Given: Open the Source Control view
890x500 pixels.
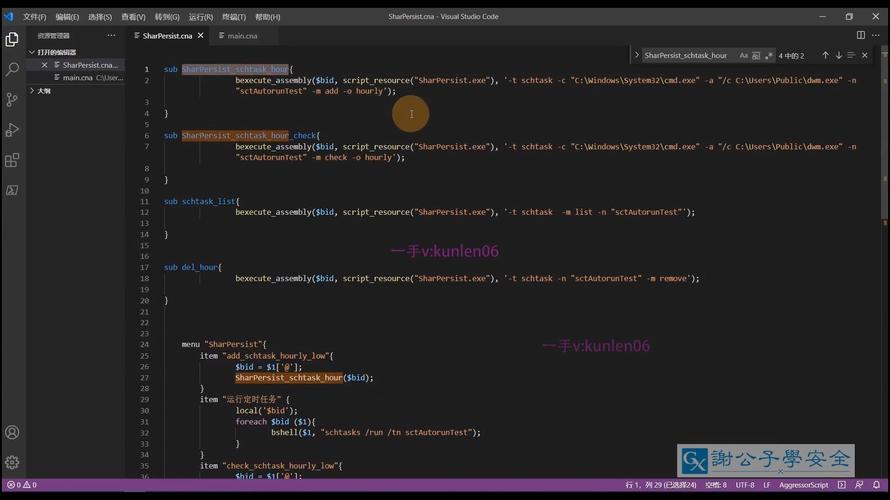Looking at the screenshot, I should point(12,99).
